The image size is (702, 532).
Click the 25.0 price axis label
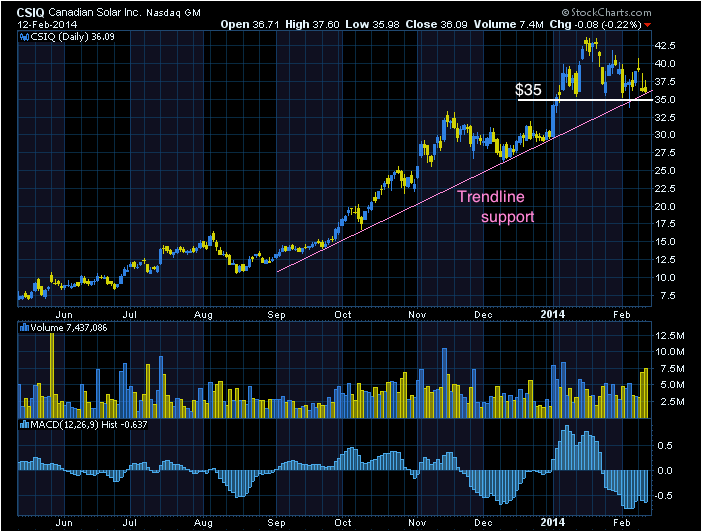pos(665,171)
